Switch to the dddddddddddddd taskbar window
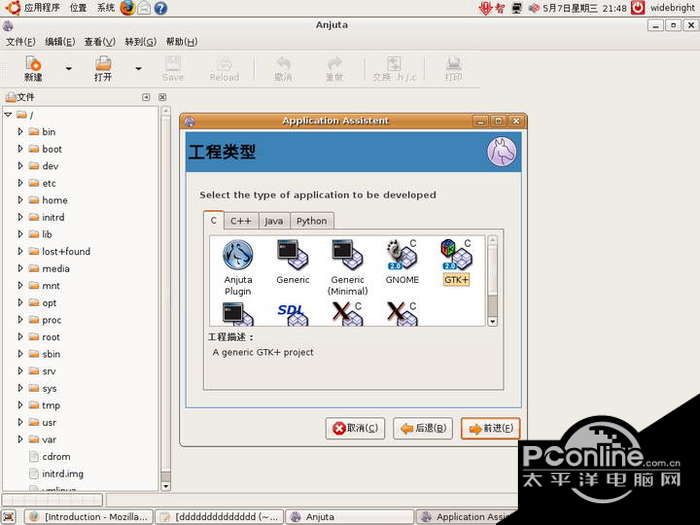Image resolution: width=700 pixels, height=525 pixels. [x=219, y=517]
